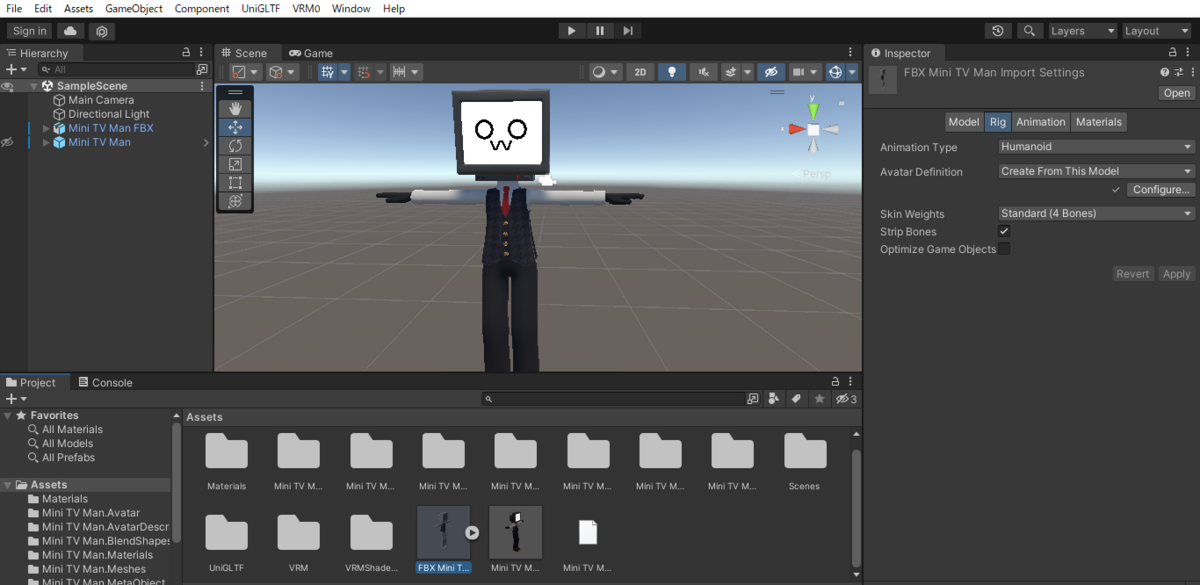Select Main Camera in Hierarchy
Viewport: 1200px width, 585px height.
[x=101, y=100]
